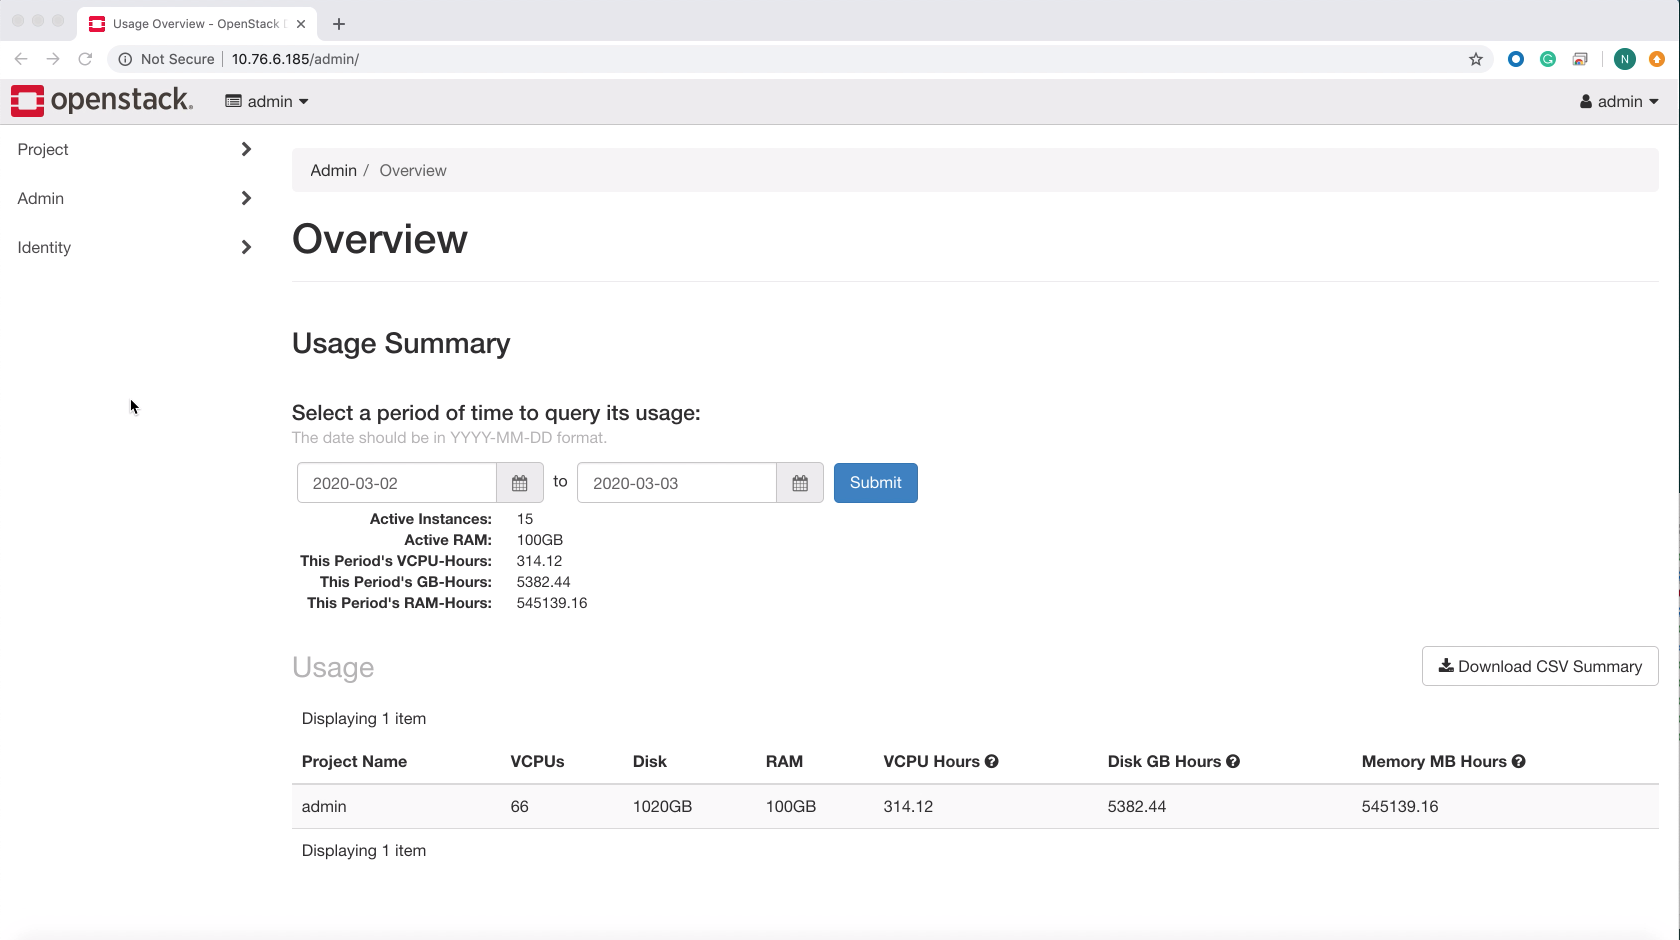Expand the Identity sidebar section

pos(133,247)
